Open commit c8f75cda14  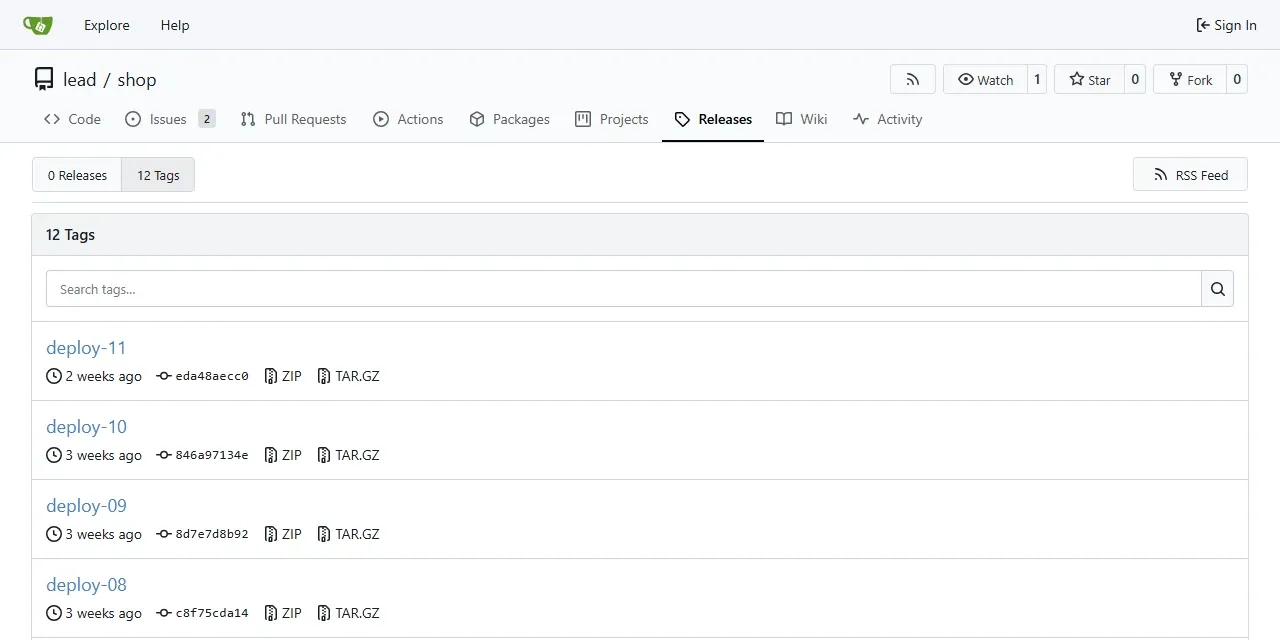click(202, 613)
